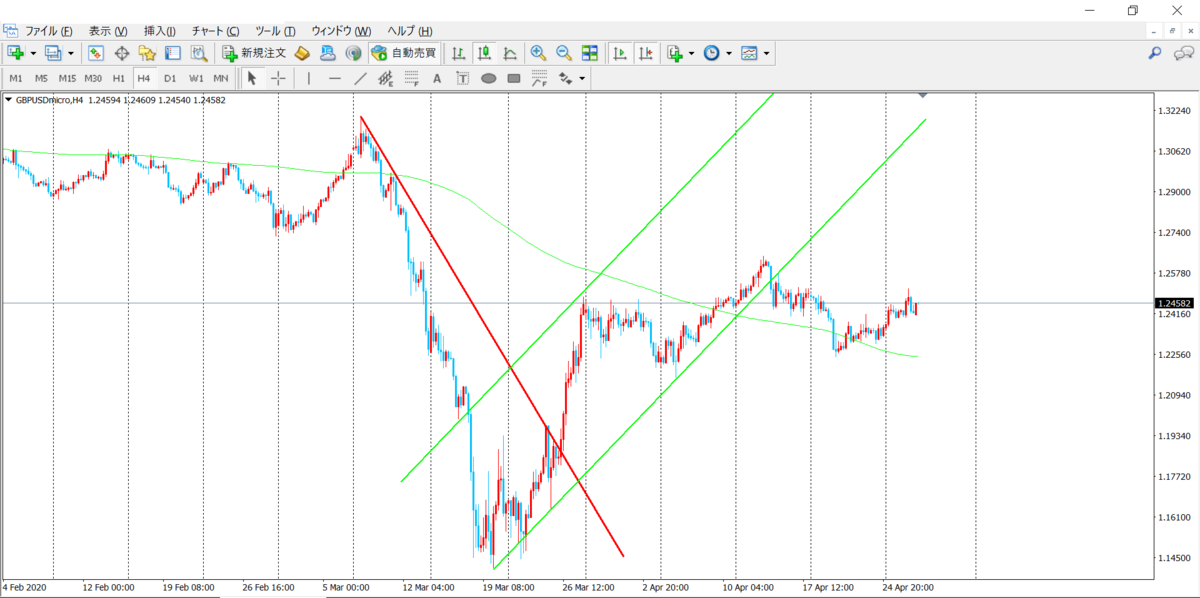Image resolution: width=1200 pixels, height=598 pixels.
Task: Toggle the Terminal panel icon
Action: (173, 53)
